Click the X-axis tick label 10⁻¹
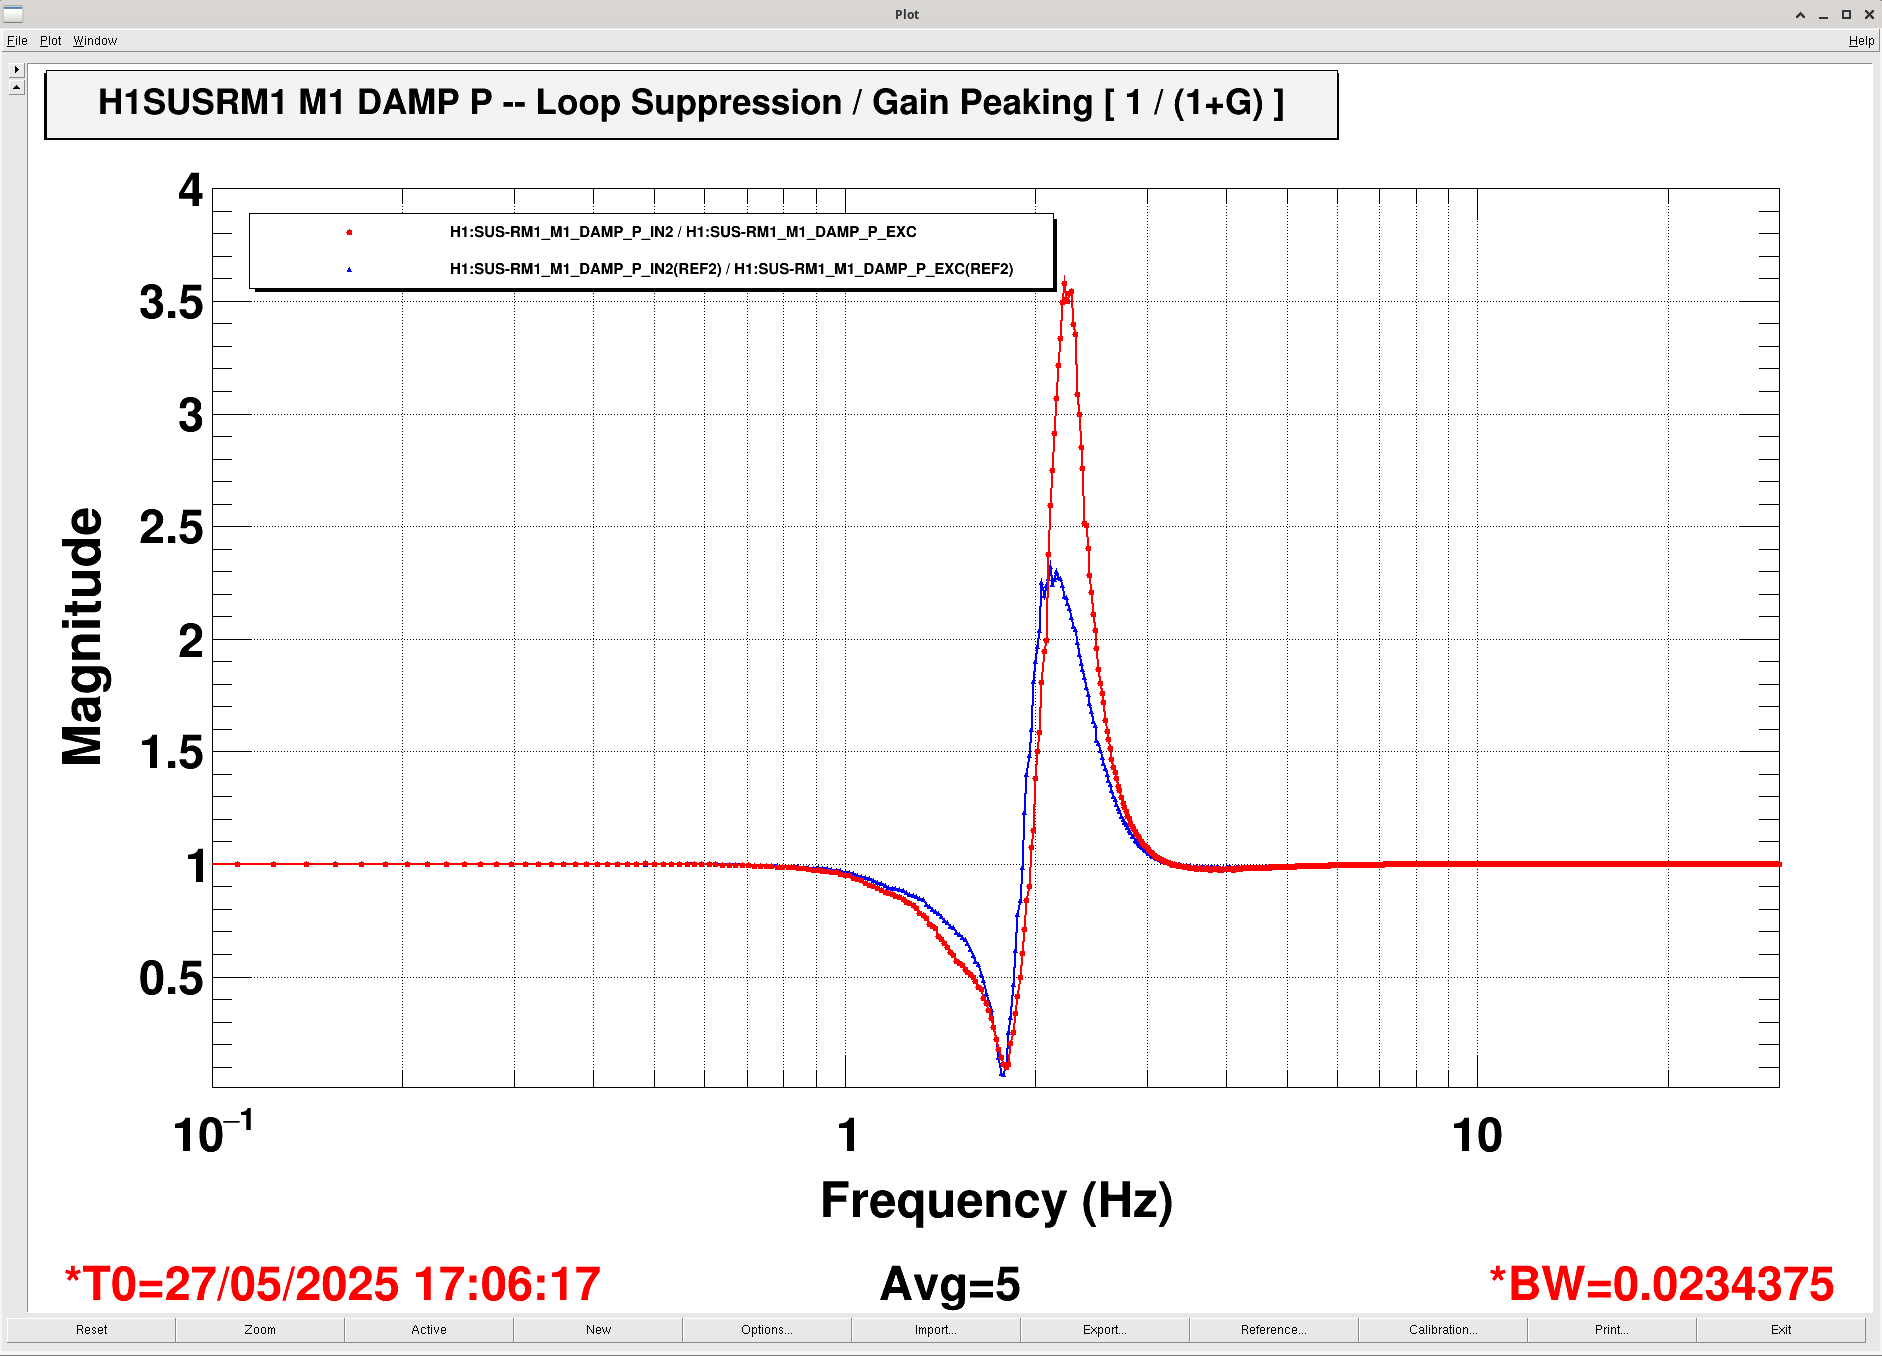Screen dimensions: 1882x1356 (x=213, y=1133)
